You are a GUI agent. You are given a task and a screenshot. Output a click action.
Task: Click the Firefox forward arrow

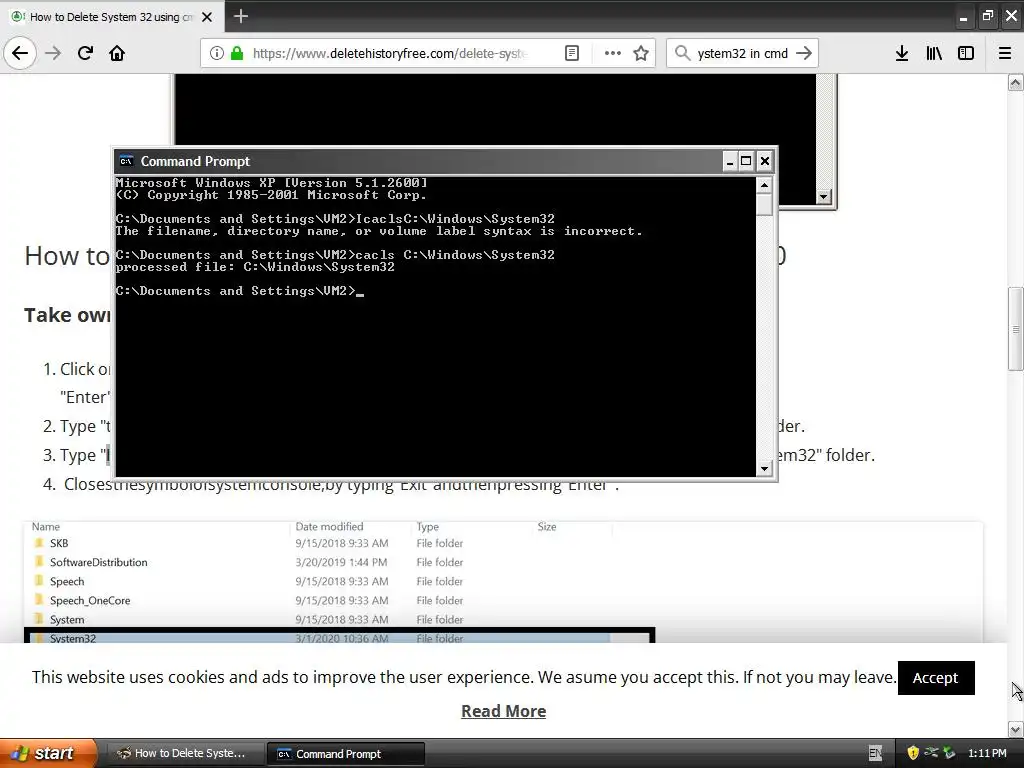pos(53,53)
